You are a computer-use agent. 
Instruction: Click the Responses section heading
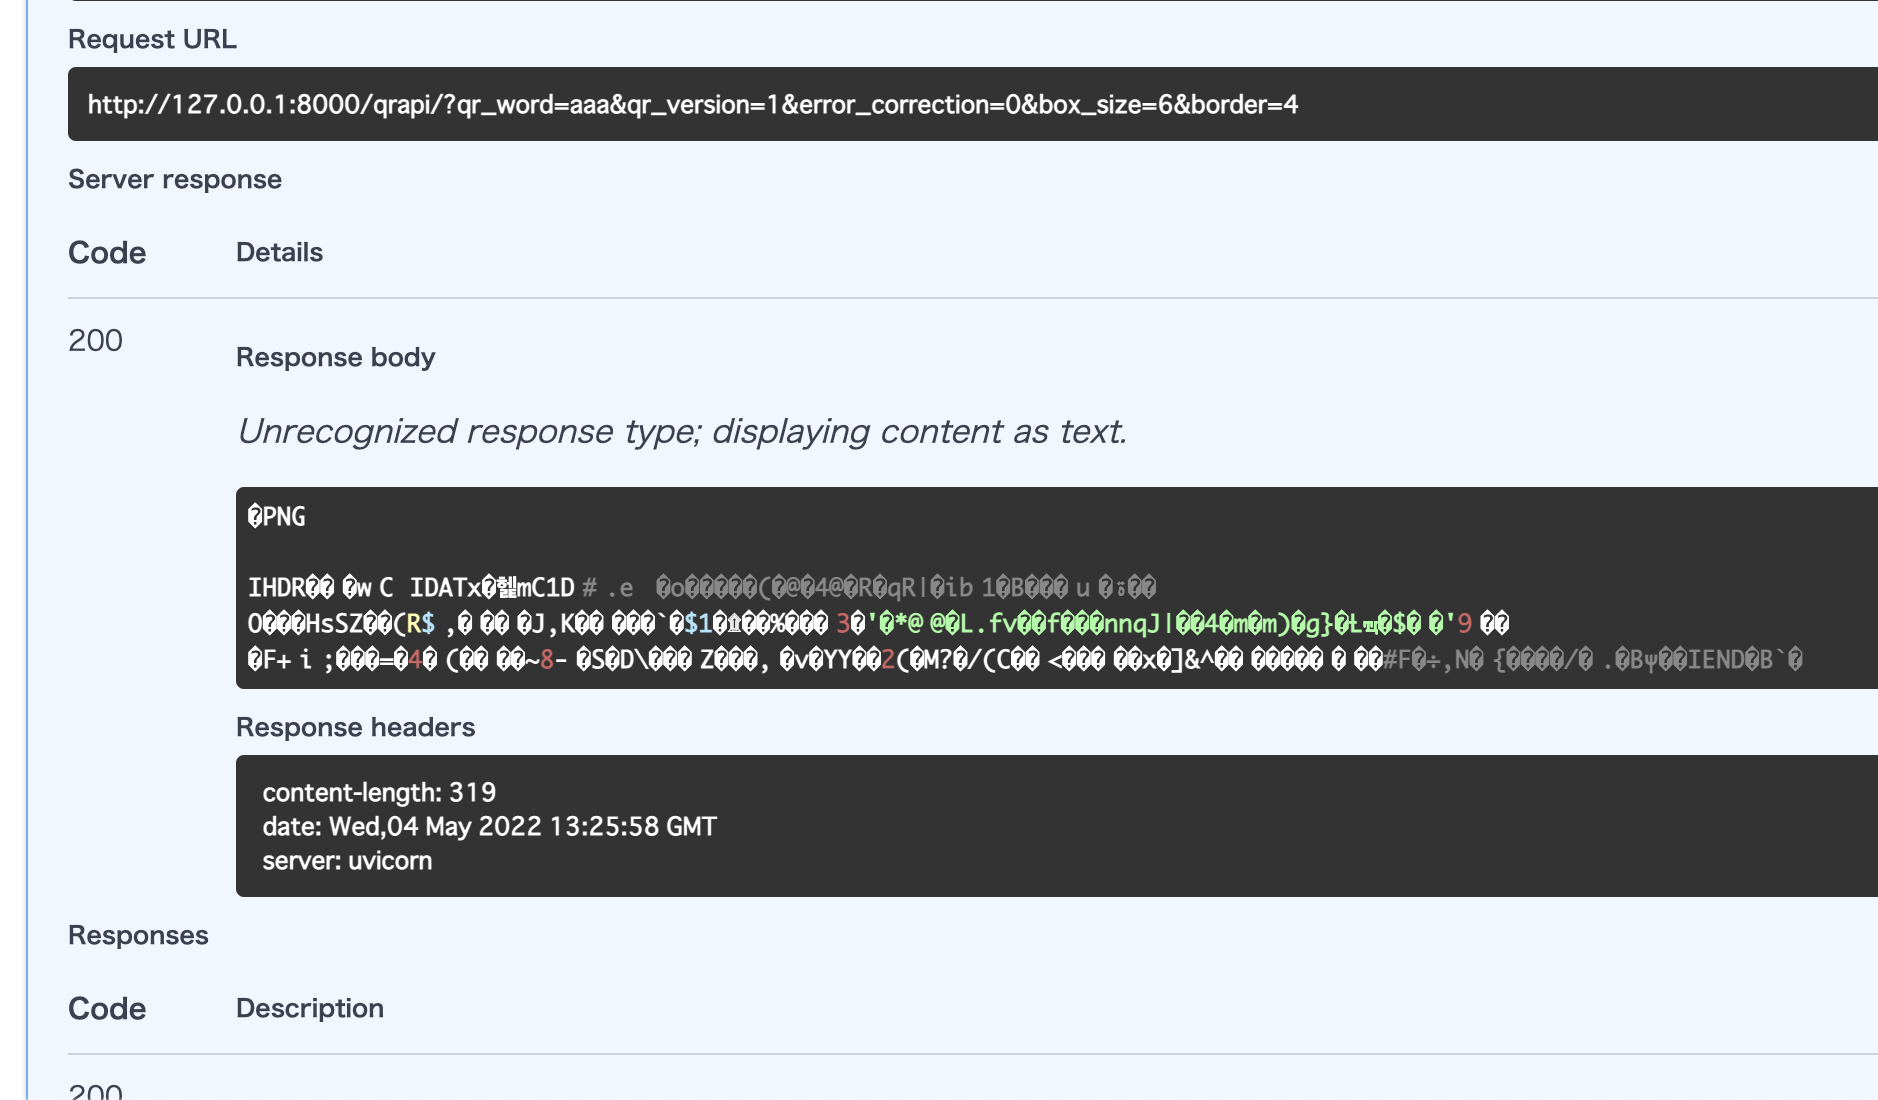click(x=138, y=935)
